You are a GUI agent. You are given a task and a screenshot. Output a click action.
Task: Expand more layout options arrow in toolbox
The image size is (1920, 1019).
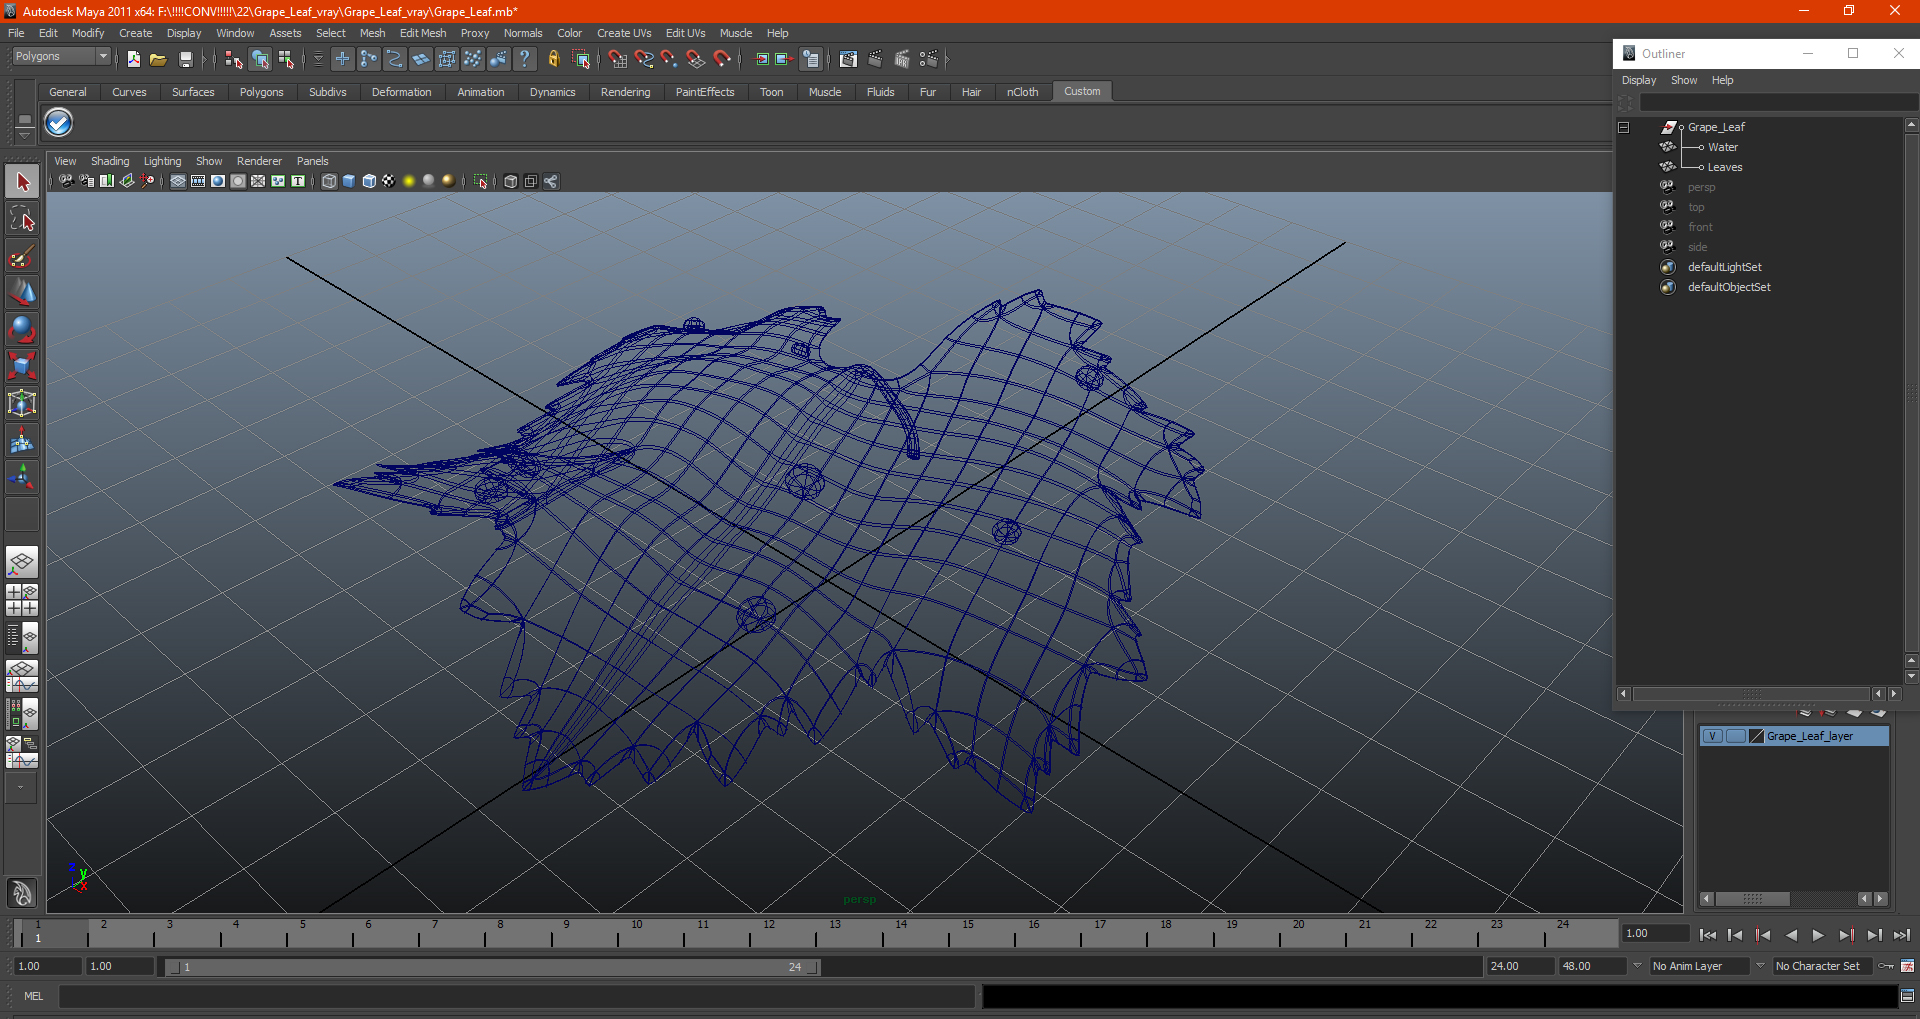(20, 788)
